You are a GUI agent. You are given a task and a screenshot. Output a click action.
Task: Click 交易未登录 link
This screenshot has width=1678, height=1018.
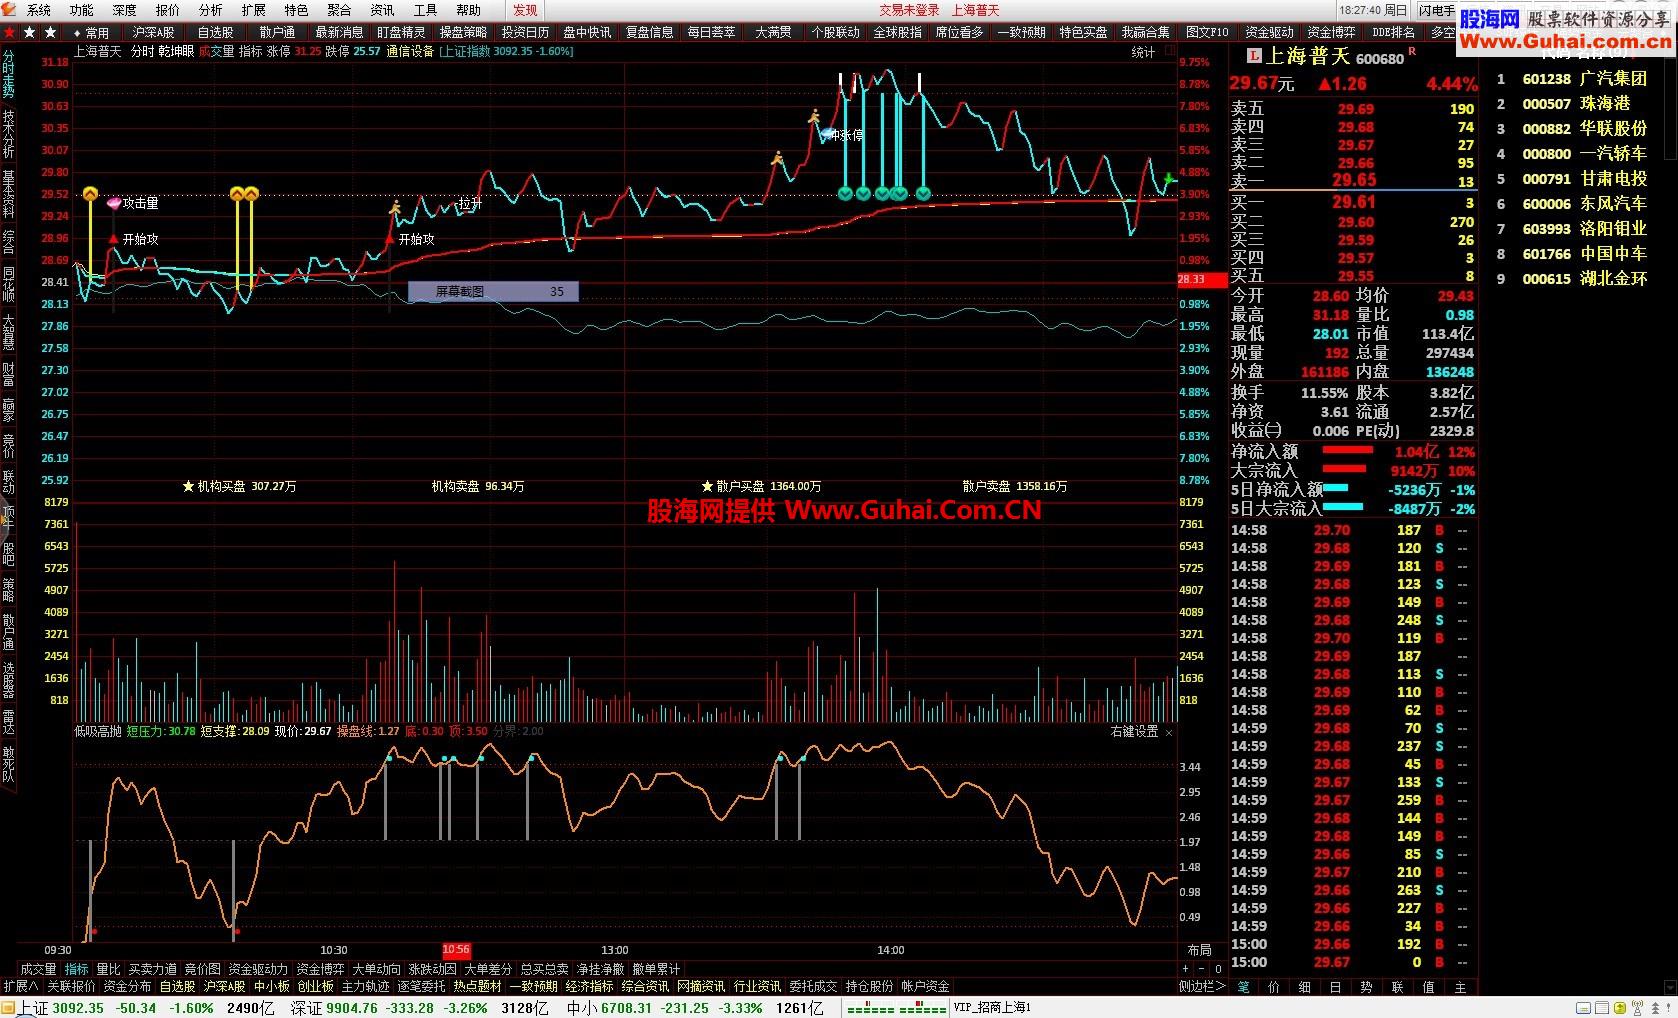[909, 10]
